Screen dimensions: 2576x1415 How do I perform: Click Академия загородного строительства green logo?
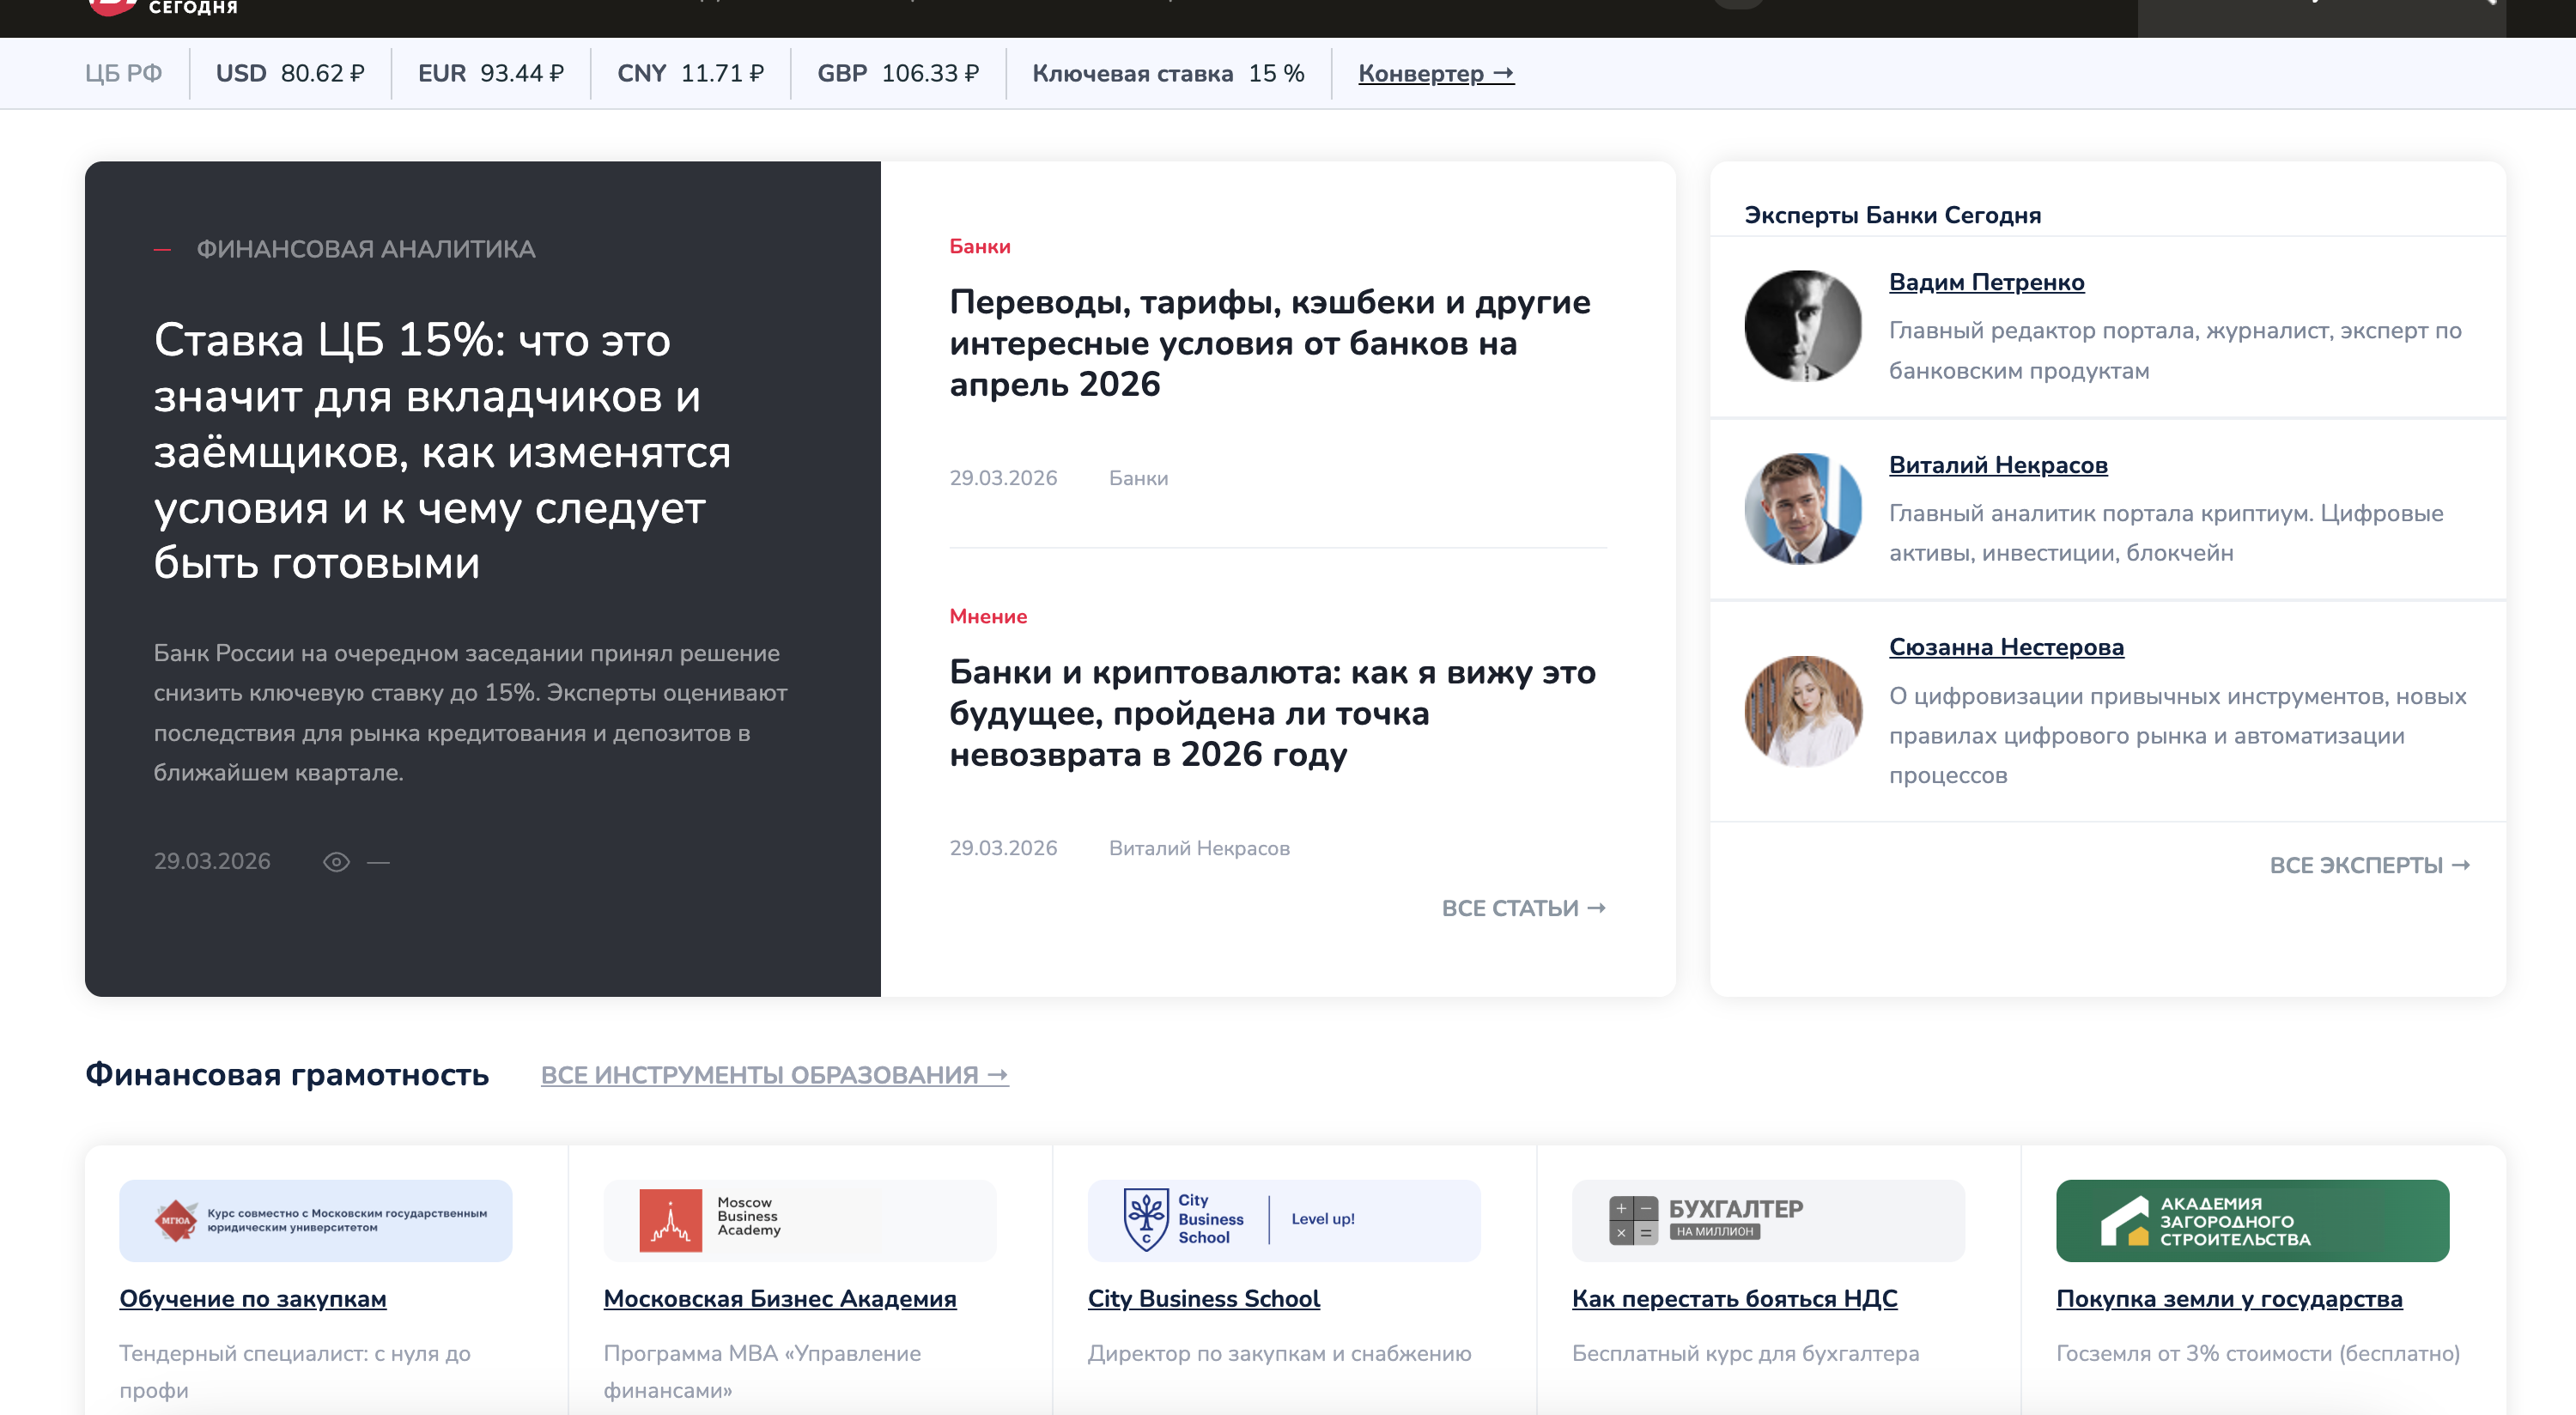click(x=2251, y=1220)
